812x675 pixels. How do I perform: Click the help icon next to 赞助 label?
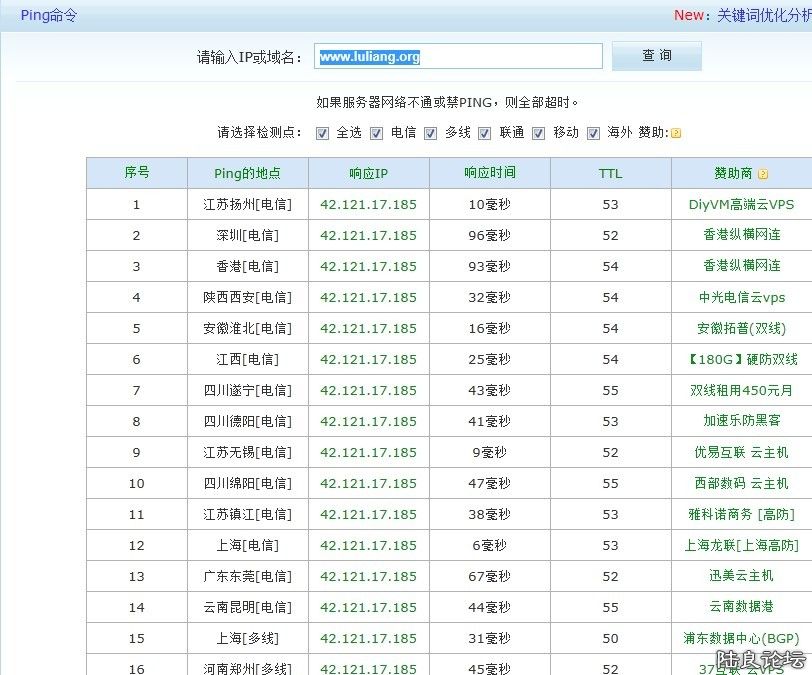point(676,133)
